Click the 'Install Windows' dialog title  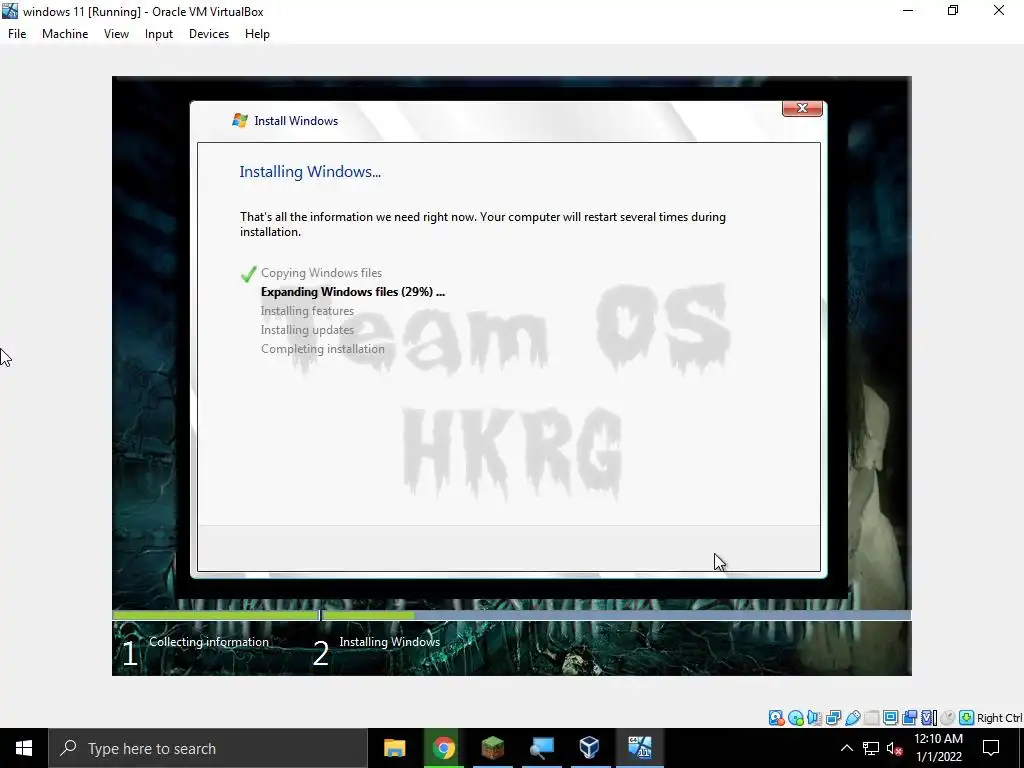point(296,121)
